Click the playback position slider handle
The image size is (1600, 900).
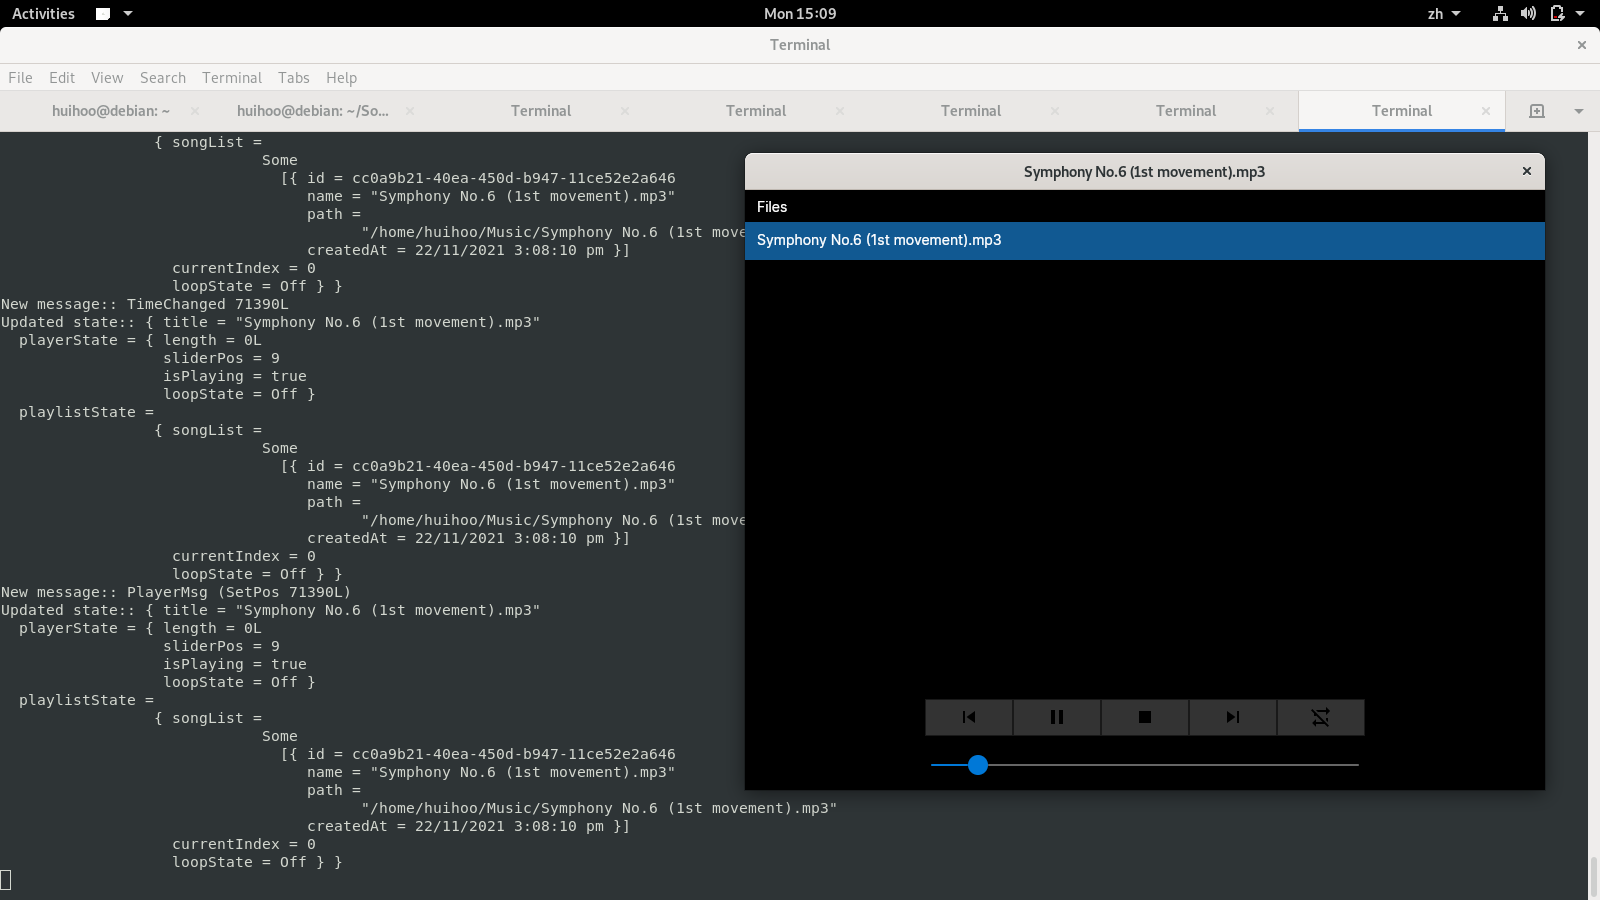[x=978, y=765]
